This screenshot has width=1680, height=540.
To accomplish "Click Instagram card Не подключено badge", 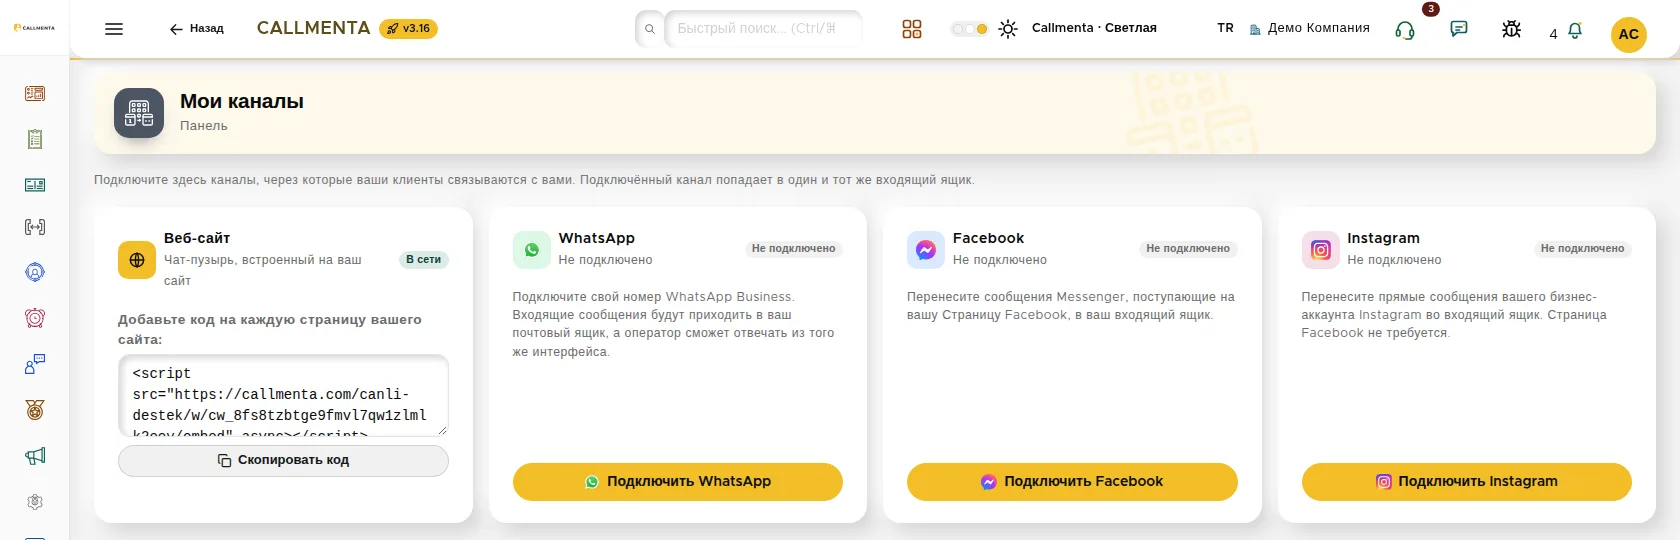I will 1582,248.
